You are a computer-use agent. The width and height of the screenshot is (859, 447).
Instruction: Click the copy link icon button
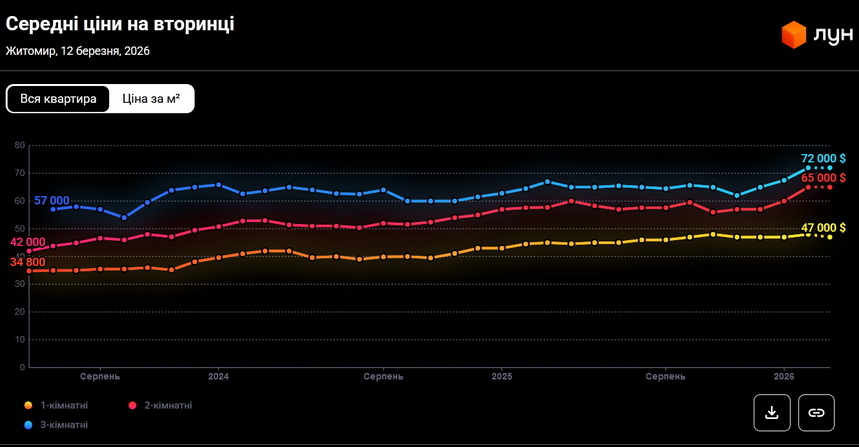816,412
